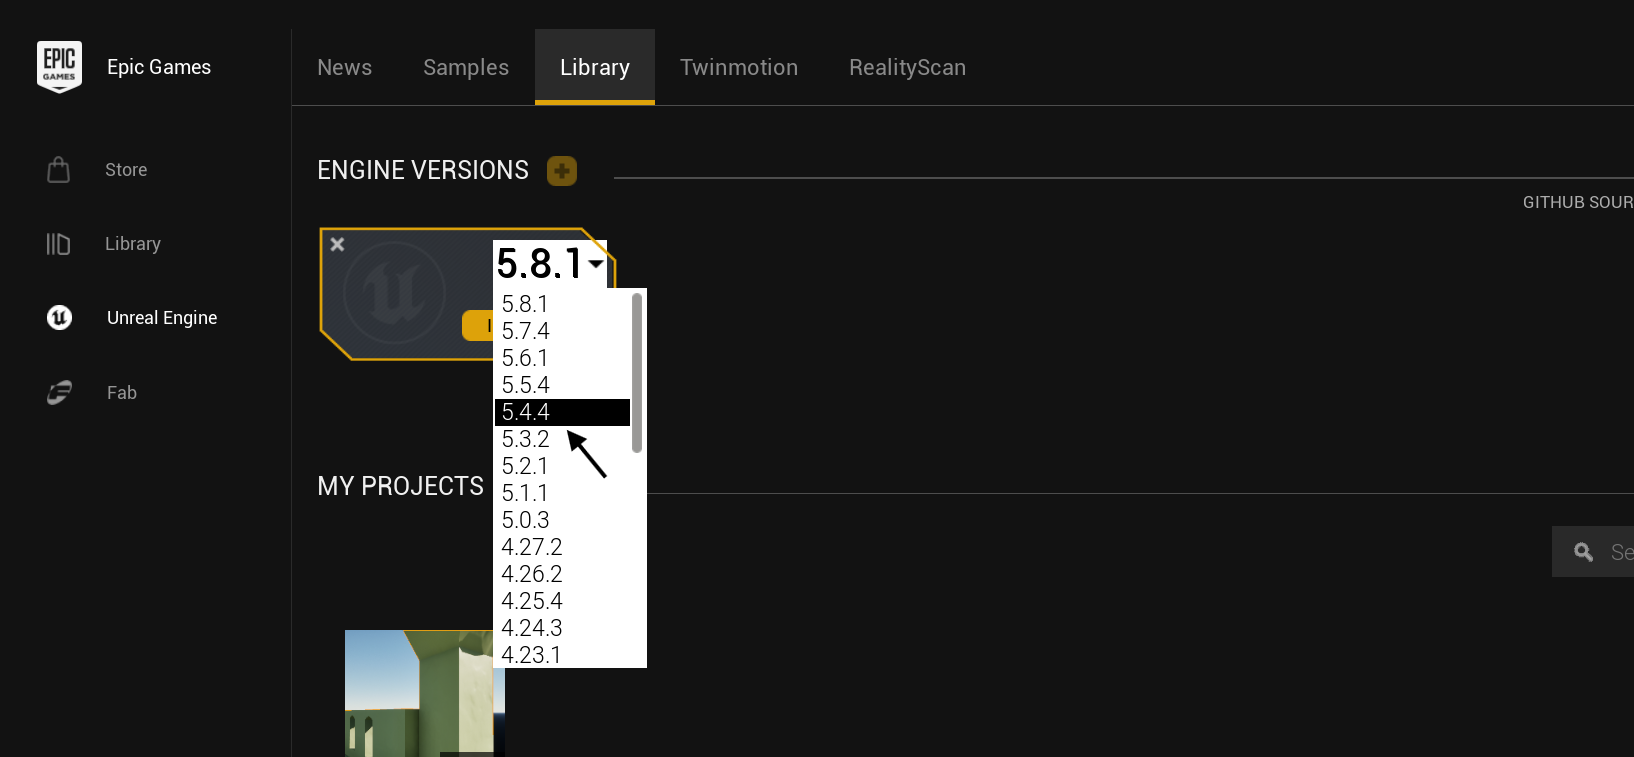Choose version 5.2.1 from the list

(562, 466)
